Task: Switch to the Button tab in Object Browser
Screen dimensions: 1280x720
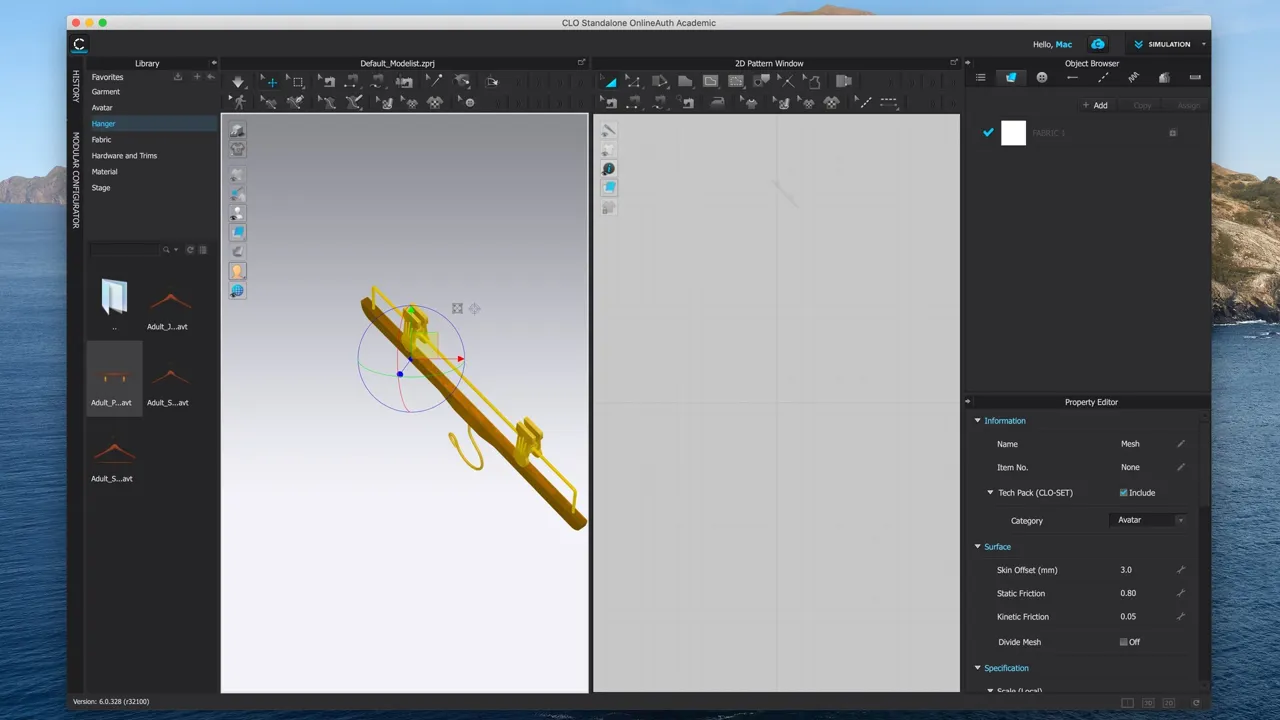Action: (x=1041, y=77)
